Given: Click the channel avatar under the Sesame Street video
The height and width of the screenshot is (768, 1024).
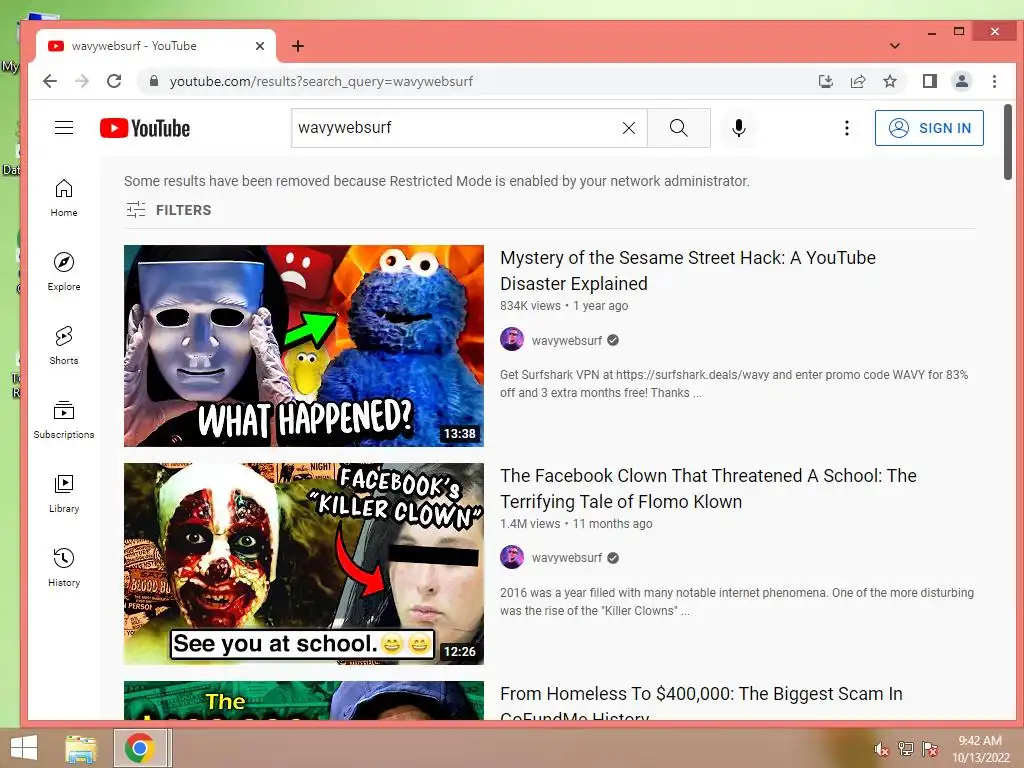Looking at the screenshot, I should tap(512, 340).
